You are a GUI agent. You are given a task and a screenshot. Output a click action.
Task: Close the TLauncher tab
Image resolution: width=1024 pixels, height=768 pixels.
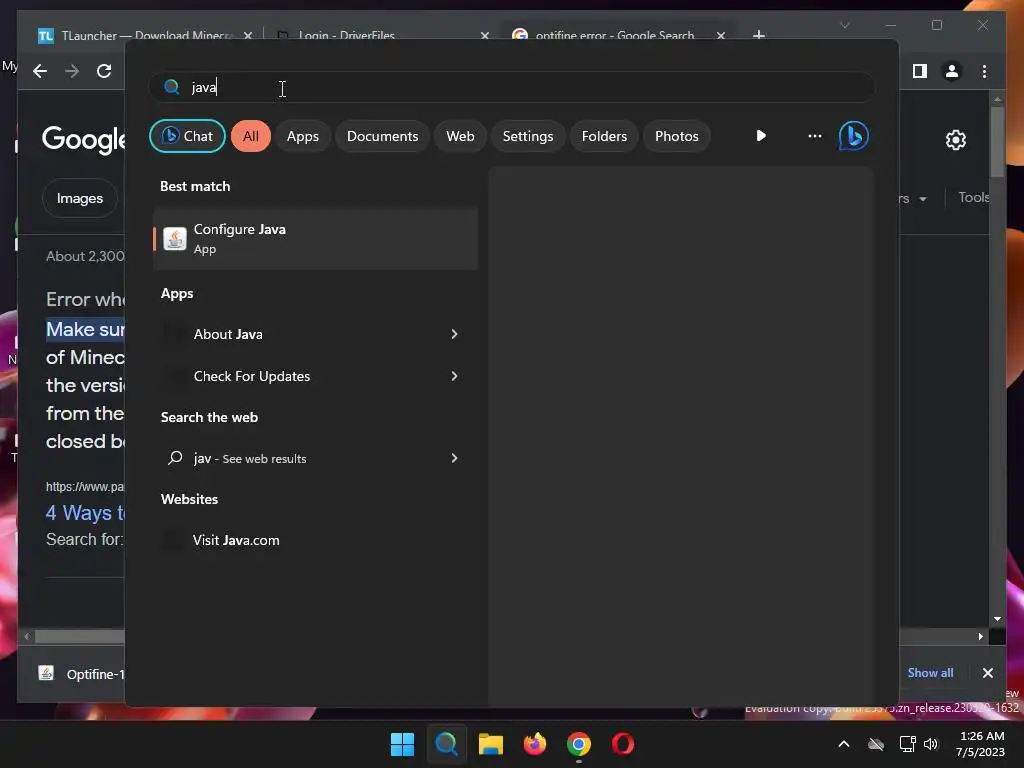click(248, 35)
